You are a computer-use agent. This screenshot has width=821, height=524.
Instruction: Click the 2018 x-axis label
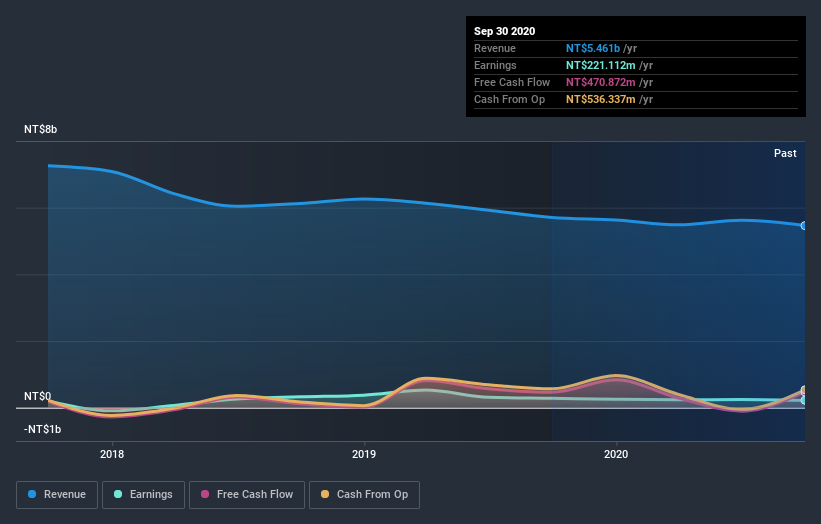(x=112, y=454)
